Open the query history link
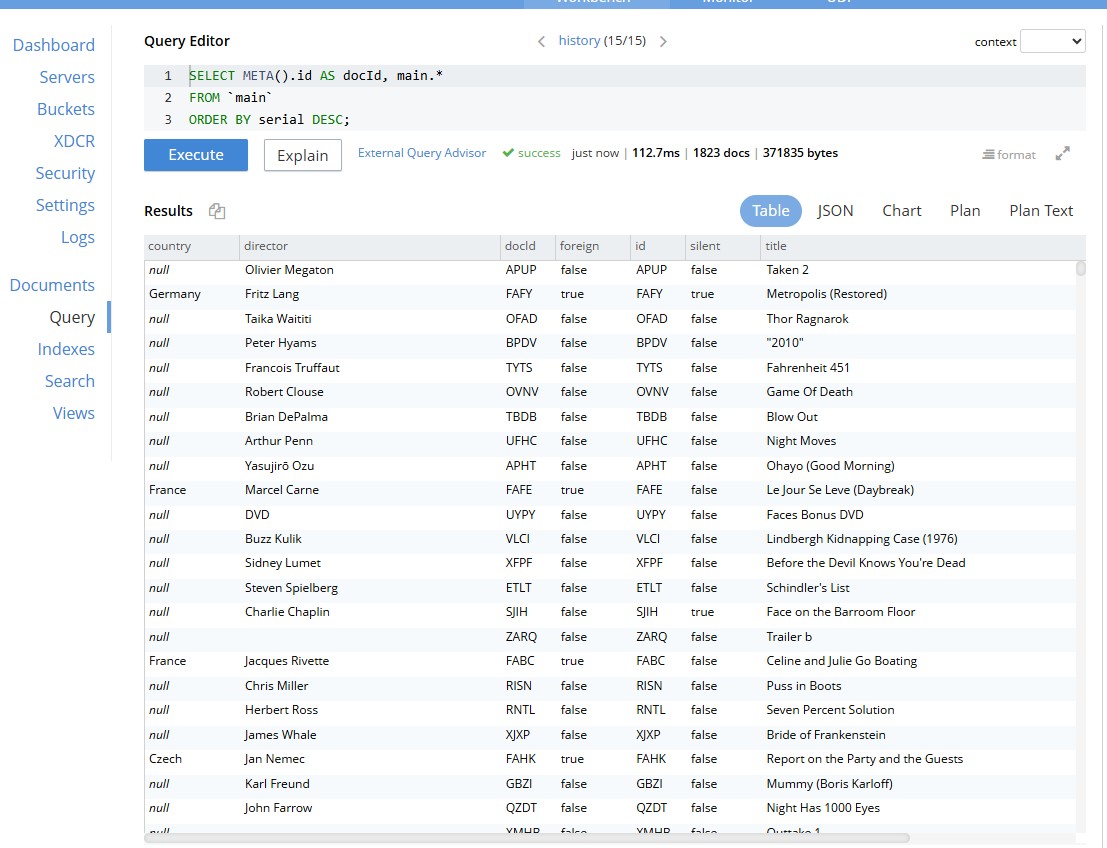The width and height of the screenshot is (1107, 848). point(579,40)
